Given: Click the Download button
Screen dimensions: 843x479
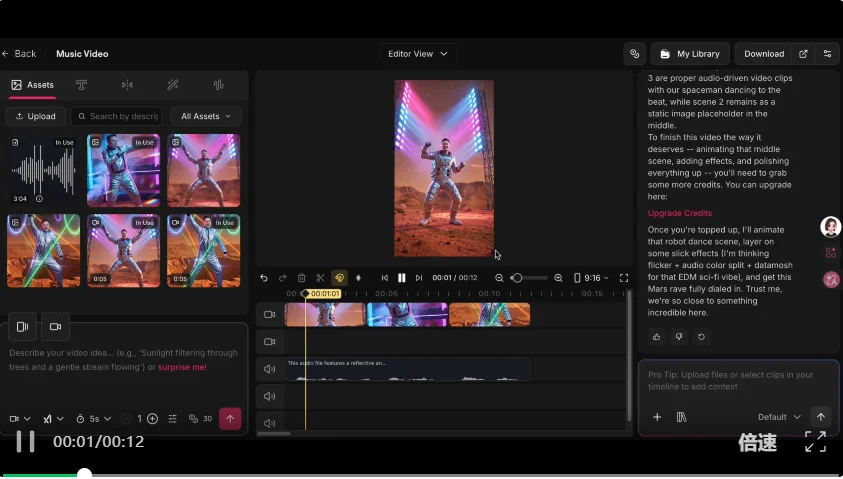Looking at the screenshot, I should click(763, 54).
